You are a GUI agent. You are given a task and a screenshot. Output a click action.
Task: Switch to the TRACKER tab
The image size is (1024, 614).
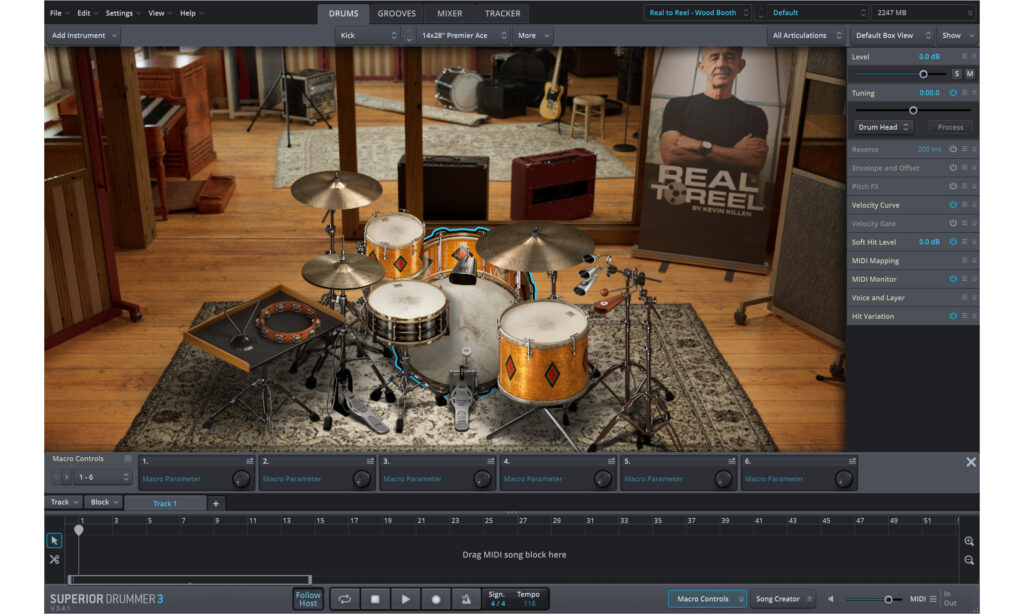tap(502, 13)
